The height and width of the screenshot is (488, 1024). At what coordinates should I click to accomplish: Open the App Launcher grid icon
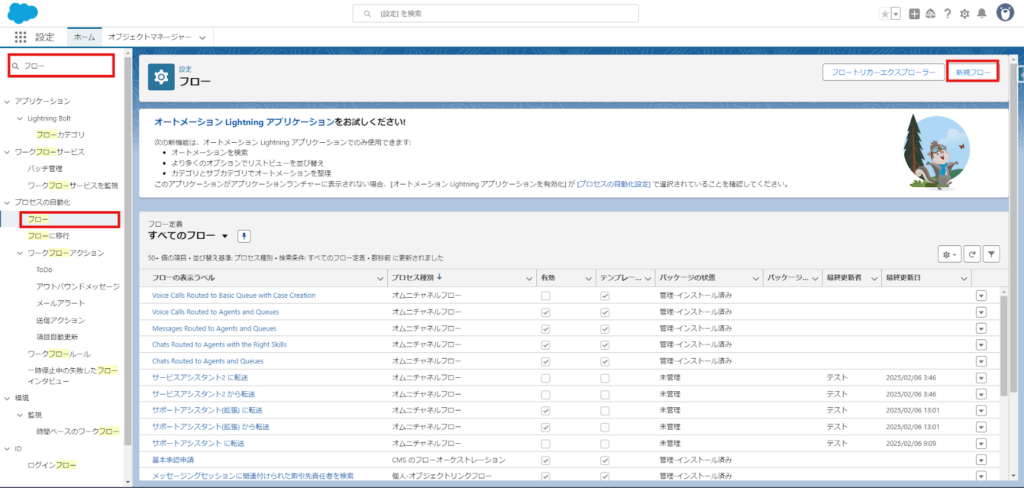[x=20, y=37]
